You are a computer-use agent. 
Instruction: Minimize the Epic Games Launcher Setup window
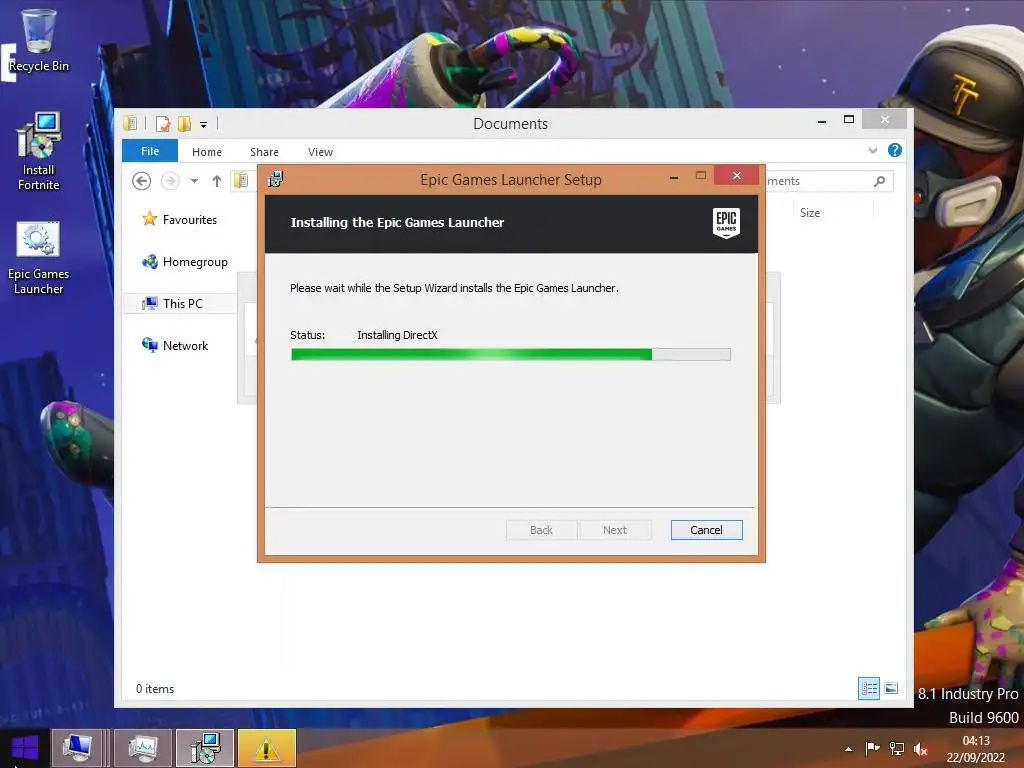pos(673,176)
